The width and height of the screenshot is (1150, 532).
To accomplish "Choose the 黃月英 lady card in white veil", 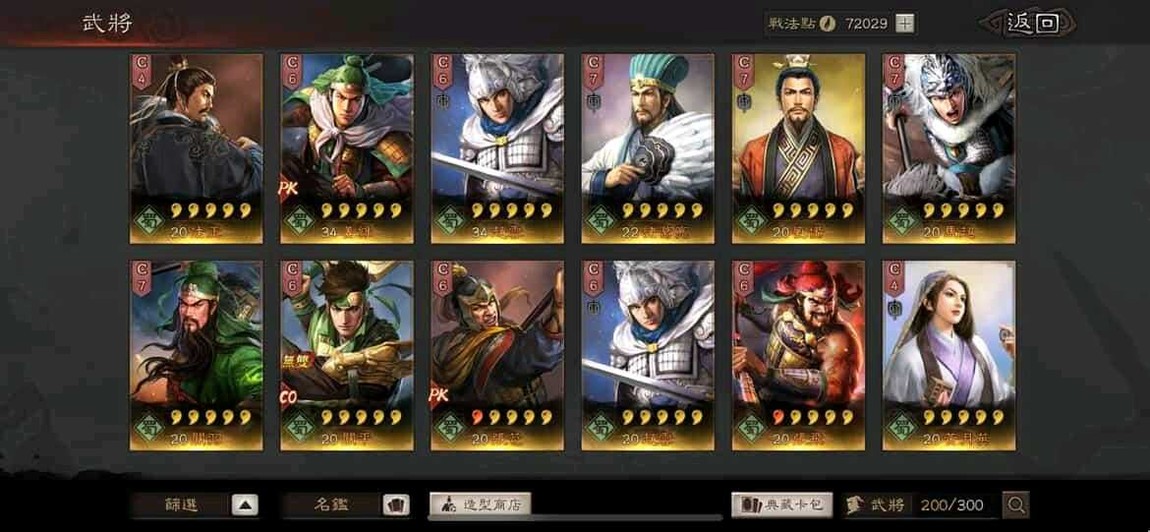I will (949, 356).
